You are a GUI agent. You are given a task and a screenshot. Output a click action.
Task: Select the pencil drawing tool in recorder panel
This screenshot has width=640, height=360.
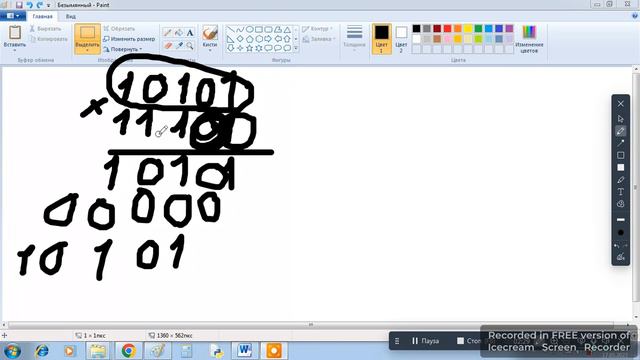tap(620, 131)
